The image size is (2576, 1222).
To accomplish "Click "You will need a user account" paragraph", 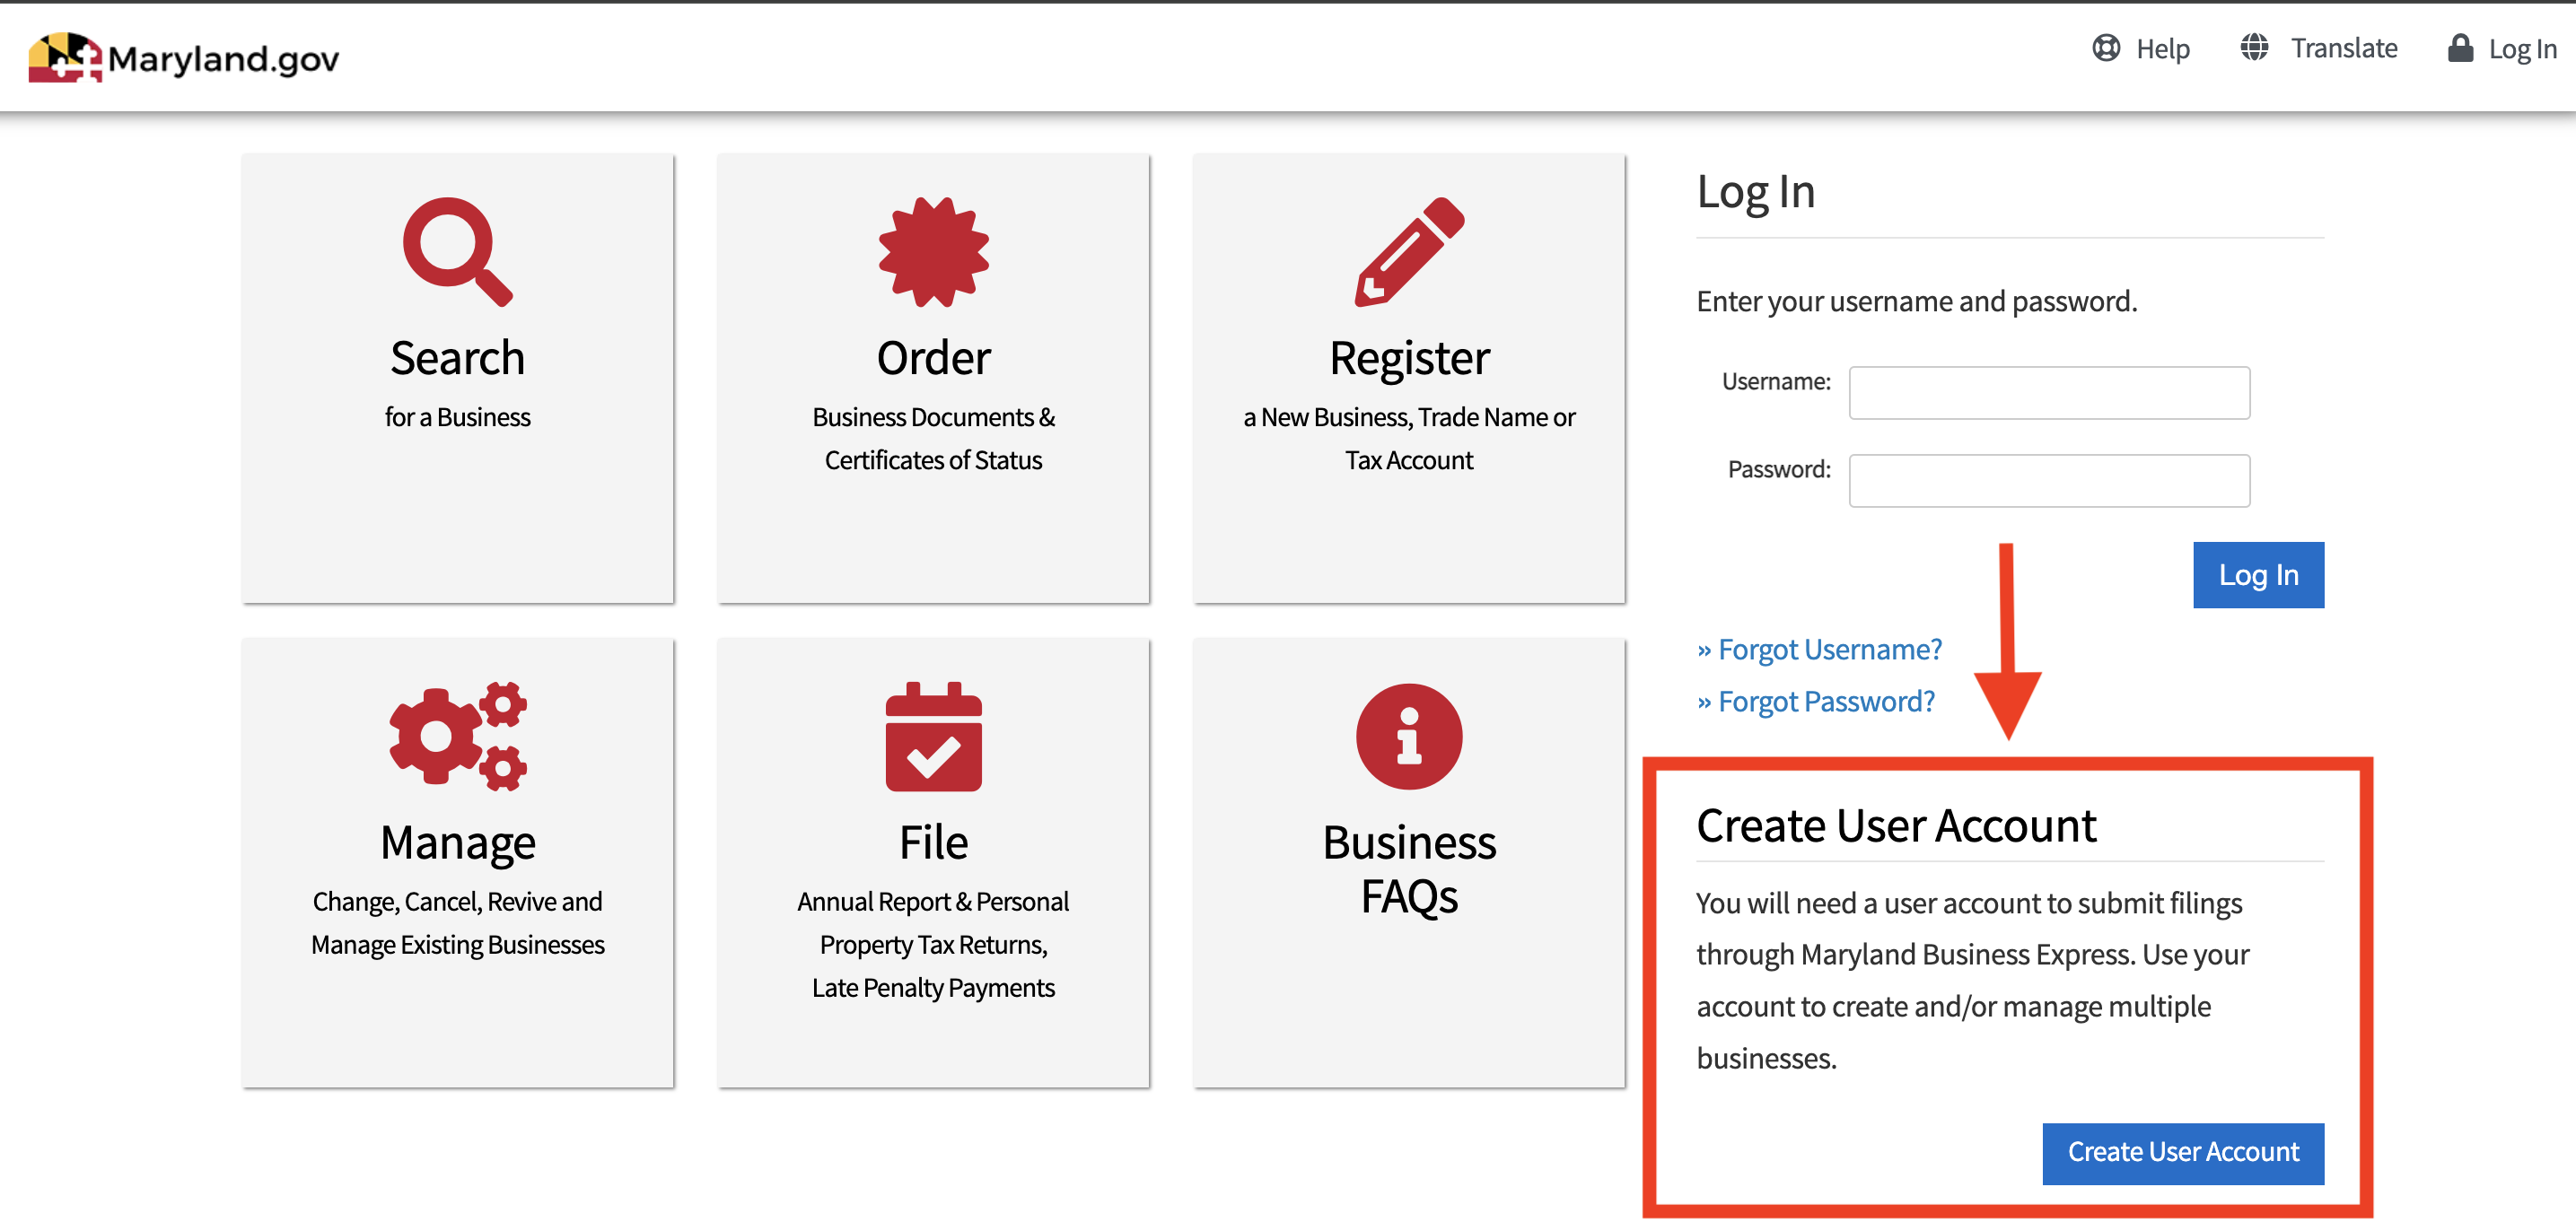I will point(1972,981).
